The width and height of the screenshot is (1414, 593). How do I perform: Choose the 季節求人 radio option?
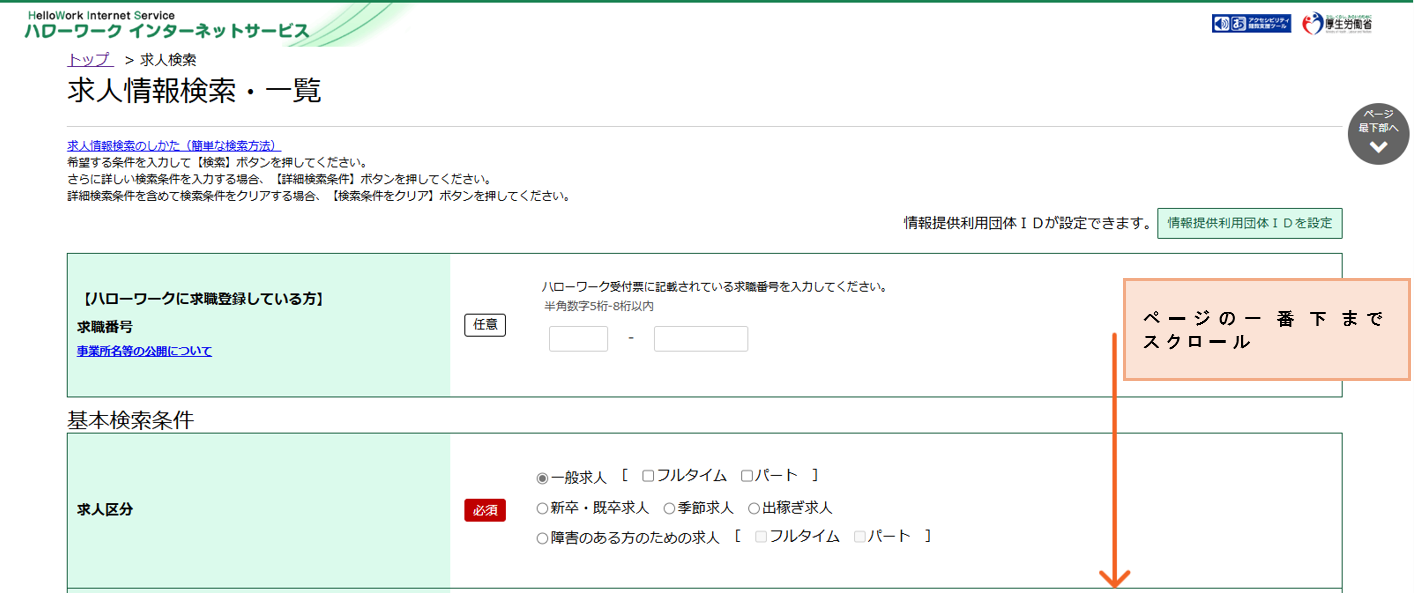[x=669, y=509]
